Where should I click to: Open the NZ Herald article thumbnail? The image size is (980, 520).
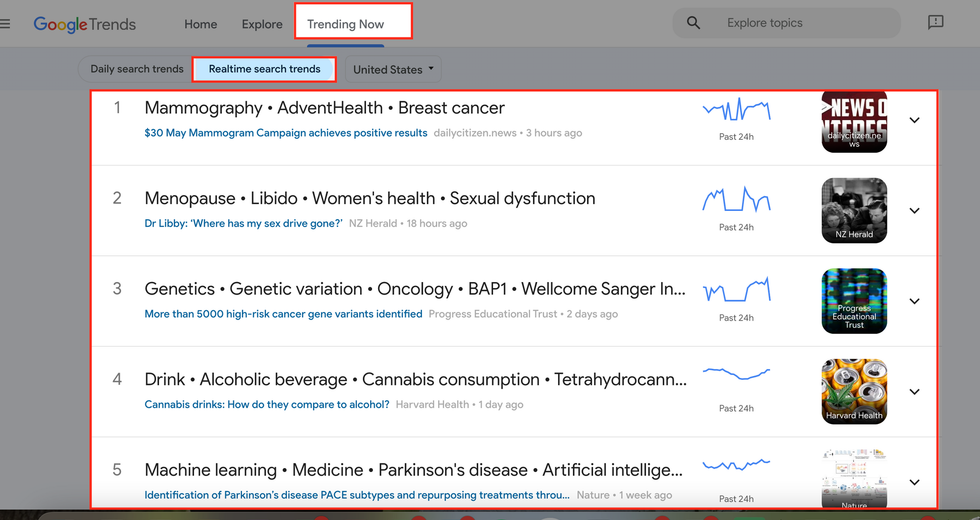[854, 211]
